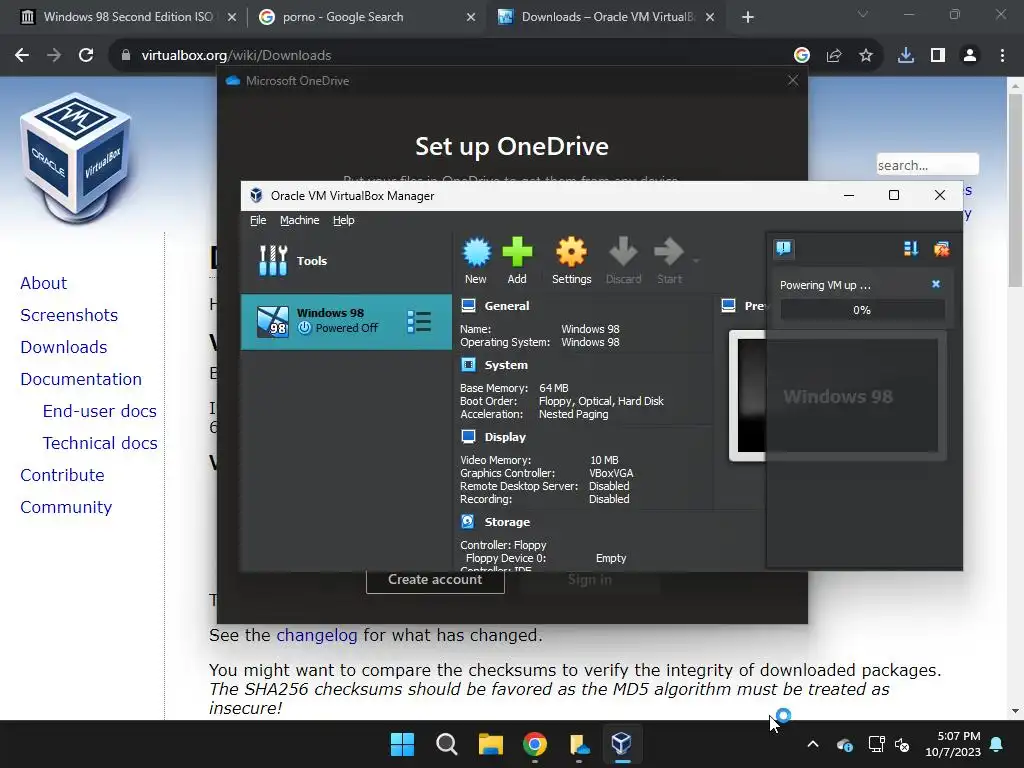Click the VirtualBox logo on the webpage

76,157
